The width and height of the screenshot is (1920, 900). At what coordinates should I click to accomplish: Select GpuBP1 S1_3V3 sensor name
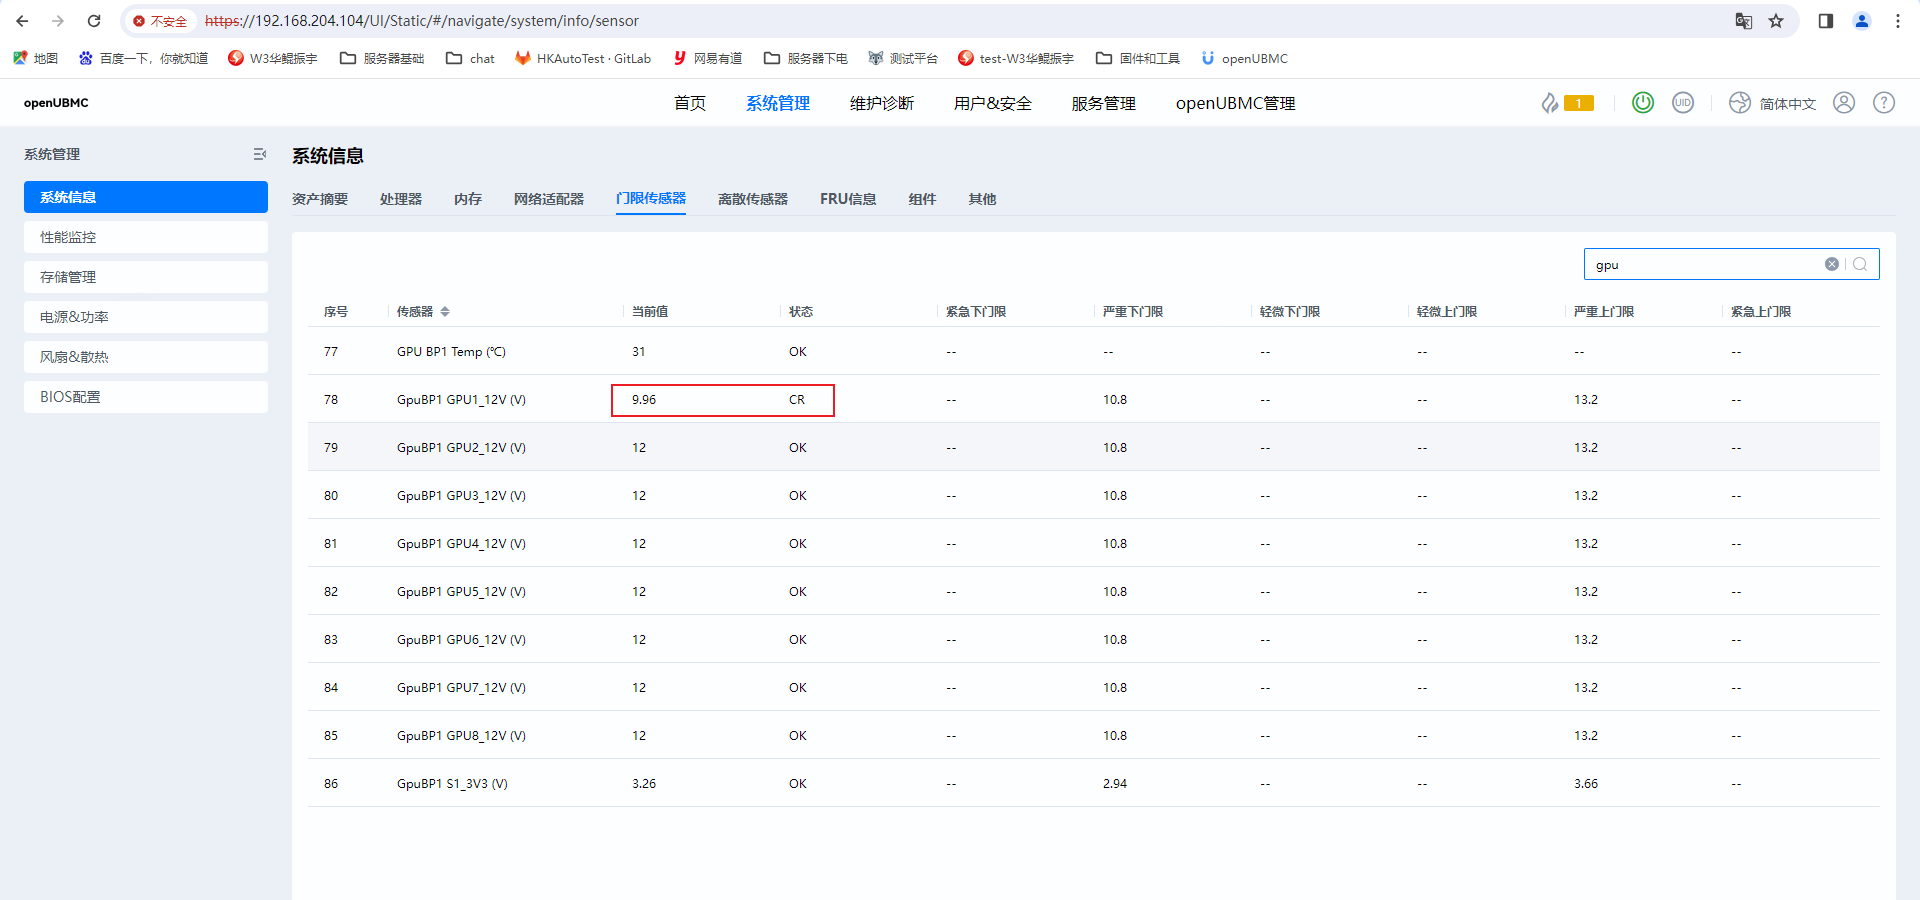452,784
